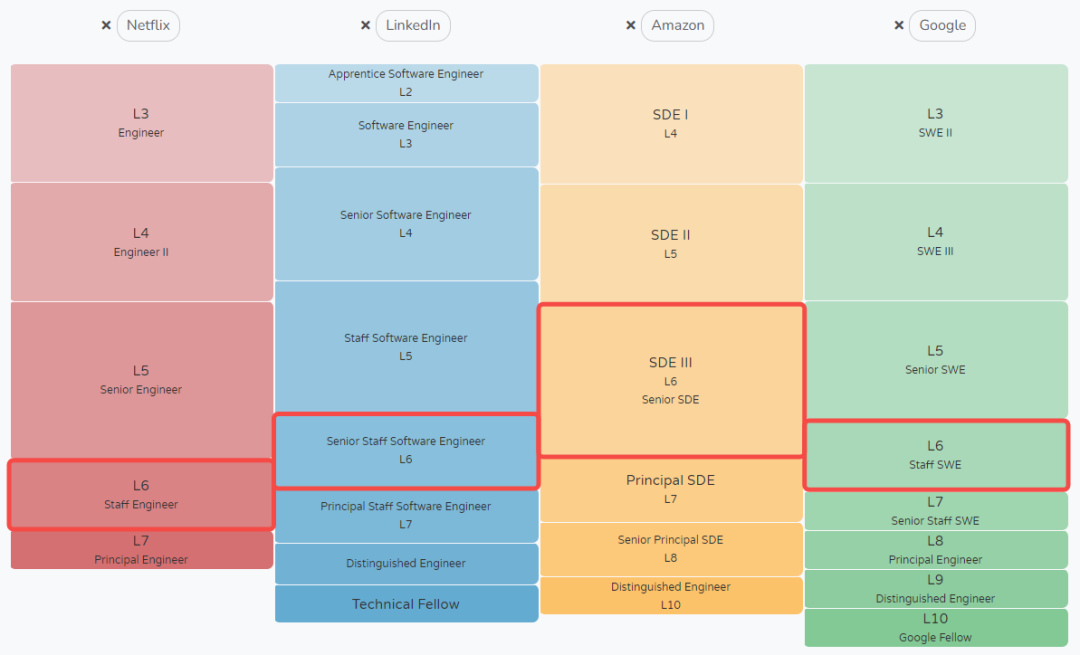Select Netflix L7 Principal Engineer block

142,550
